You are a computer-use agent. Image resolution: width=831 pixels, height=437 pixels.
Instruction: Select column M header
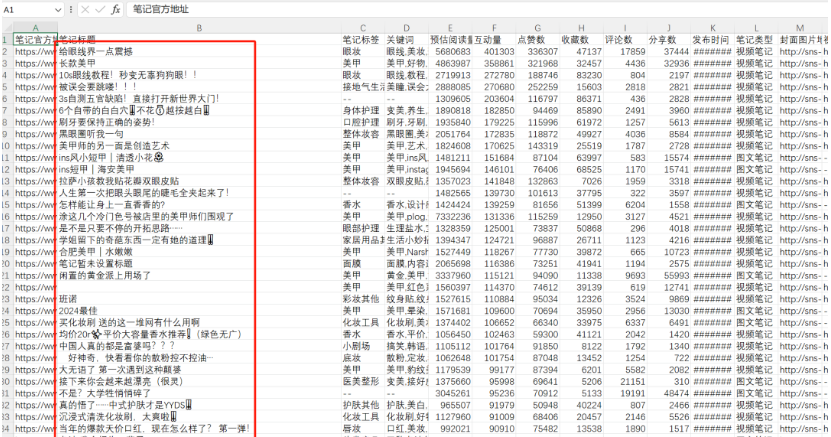800,28
